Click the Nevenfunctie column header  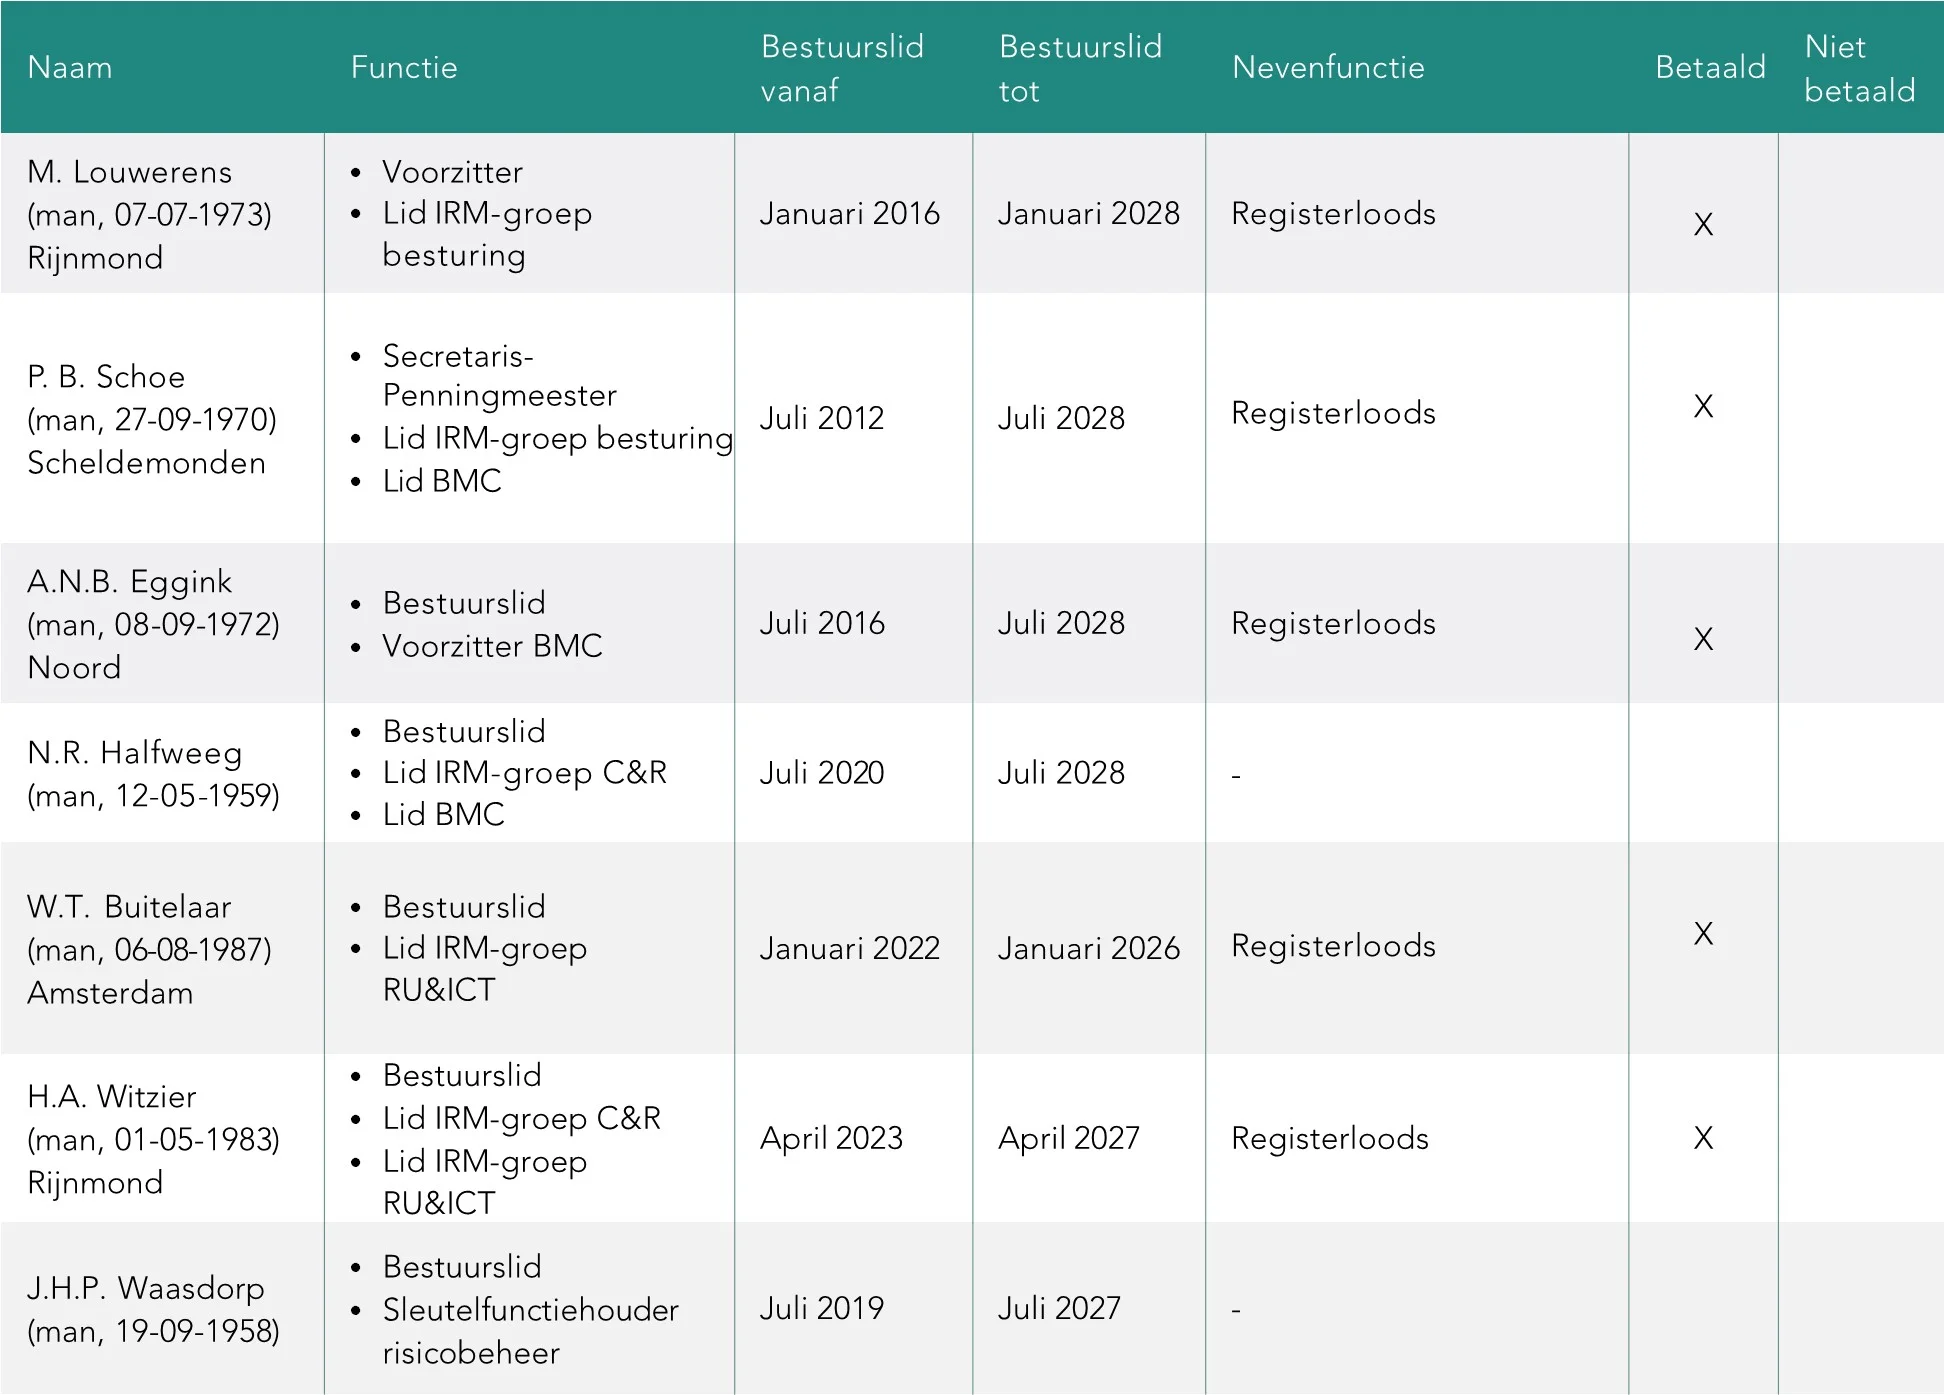pyautogui.click(x=1328, y=67)
